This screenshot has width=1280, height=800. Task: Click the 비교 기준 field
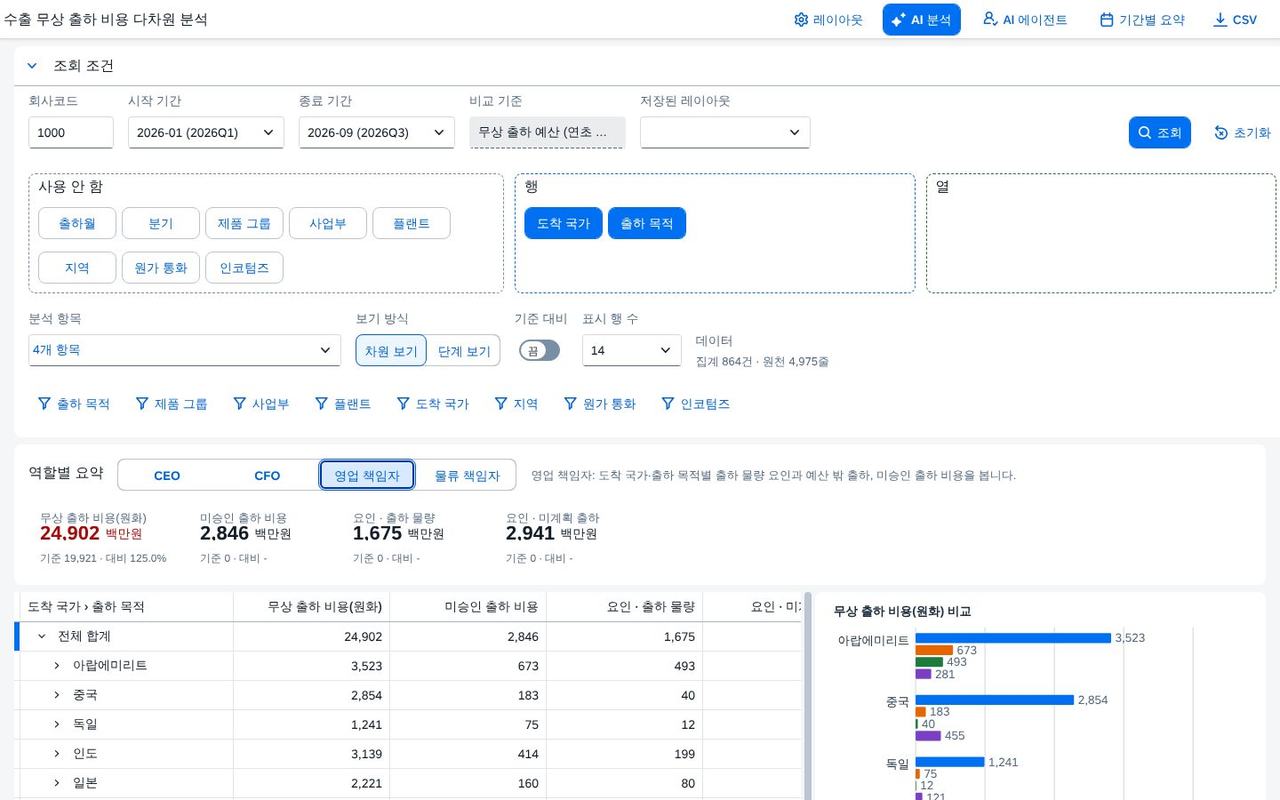548,133
